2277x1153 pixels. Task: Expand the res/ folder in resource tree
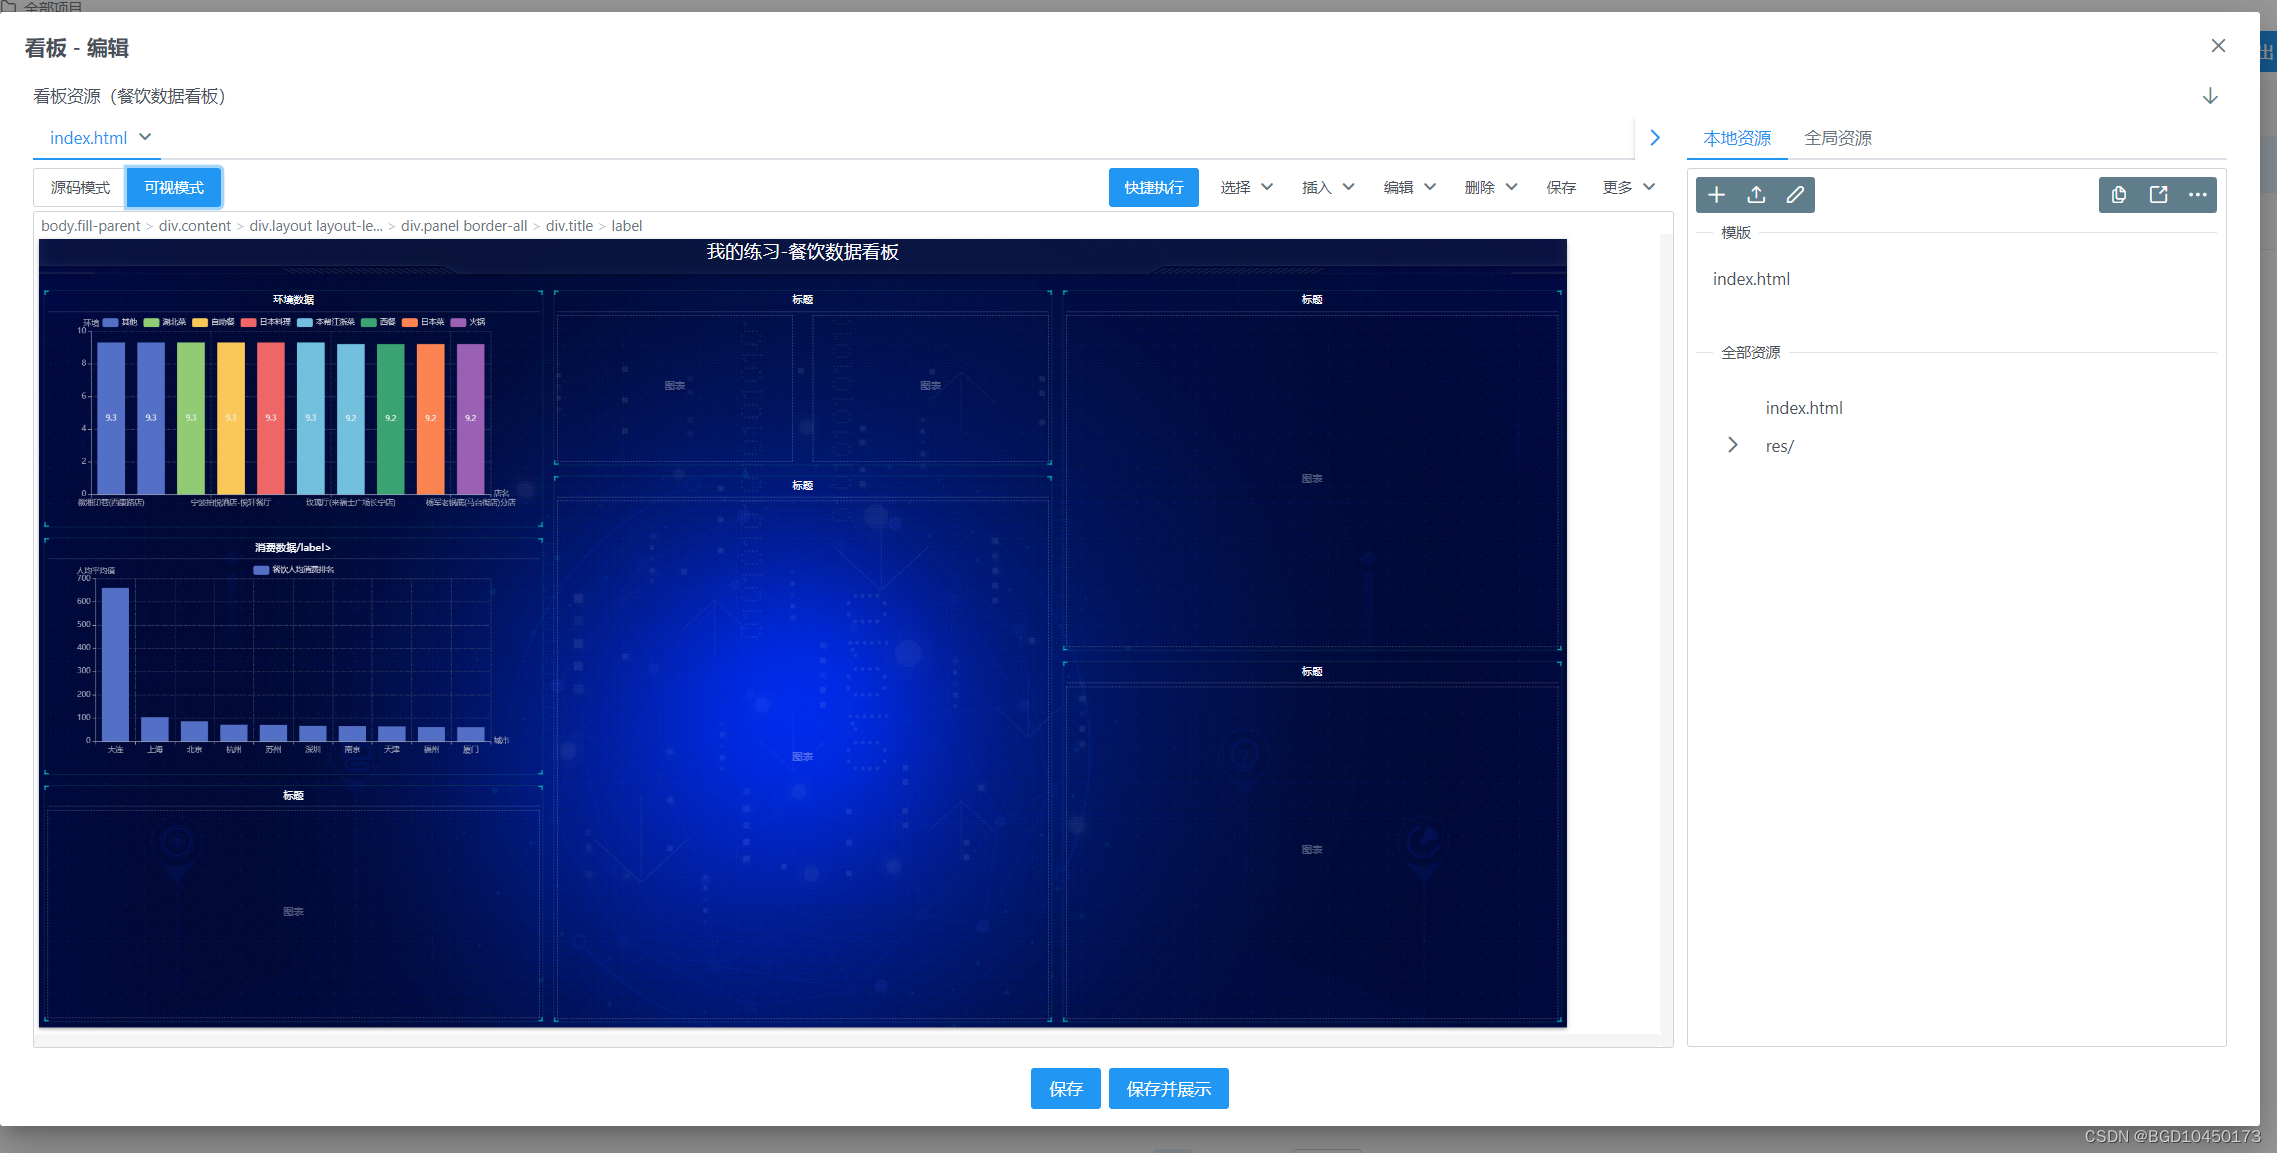1733,445
